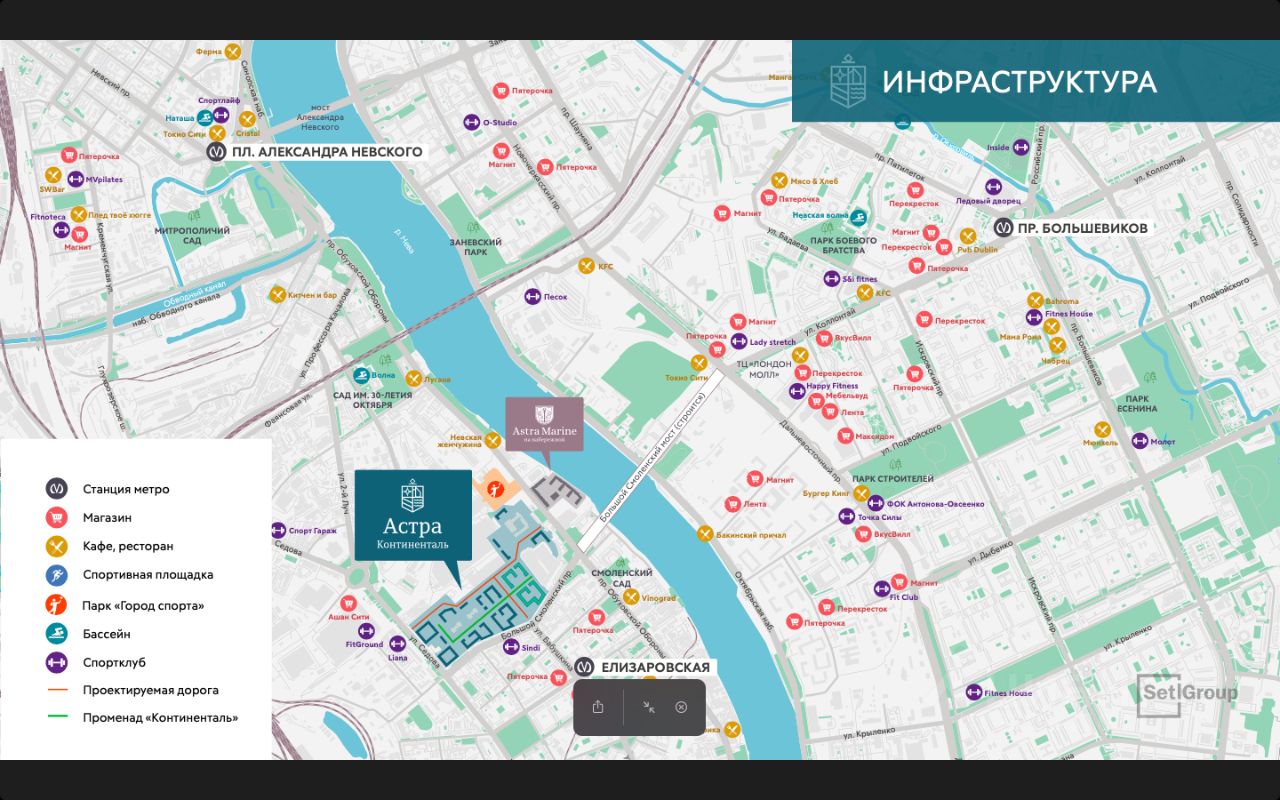Click the Vinograd cafe marker
1280x800 pixels.
[631, 597]
